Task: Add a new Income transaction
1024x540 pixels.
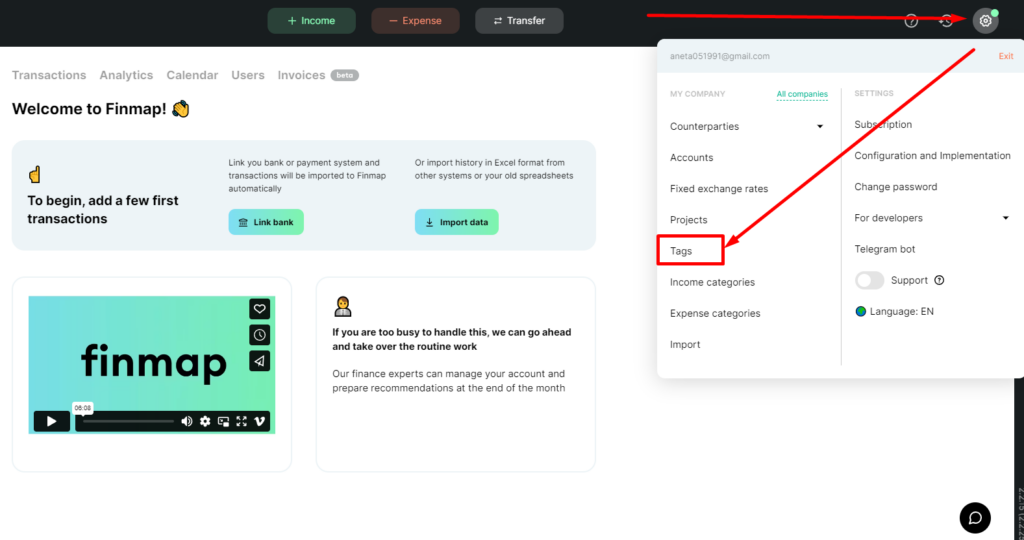Action: (x=312, y=21)
